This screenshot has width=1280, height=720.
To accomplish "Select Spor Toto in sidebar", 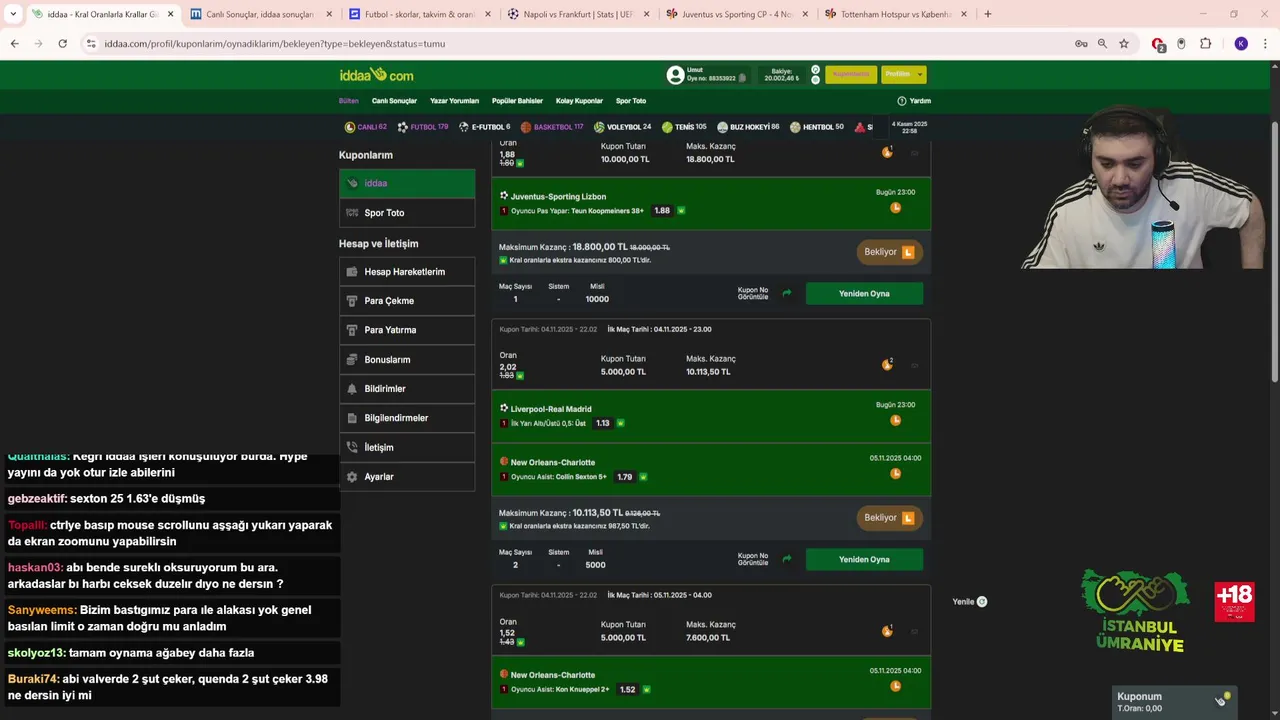I will pos(407,213).
